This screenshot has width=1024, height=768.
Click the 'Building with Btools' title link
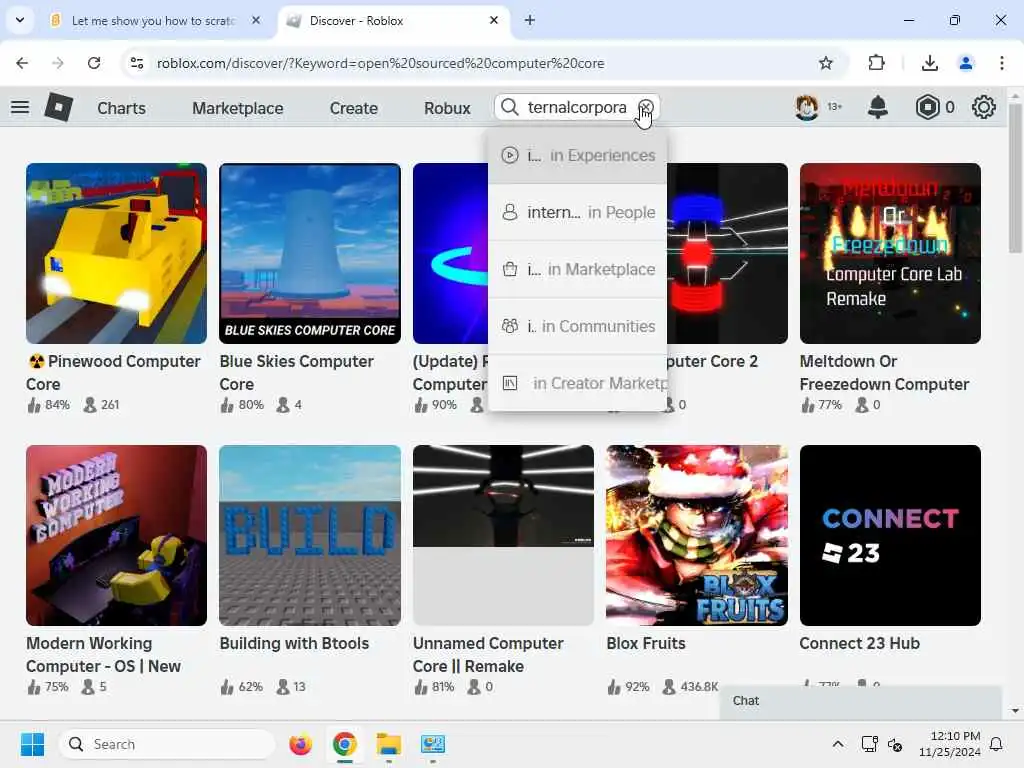pos(295,643)
